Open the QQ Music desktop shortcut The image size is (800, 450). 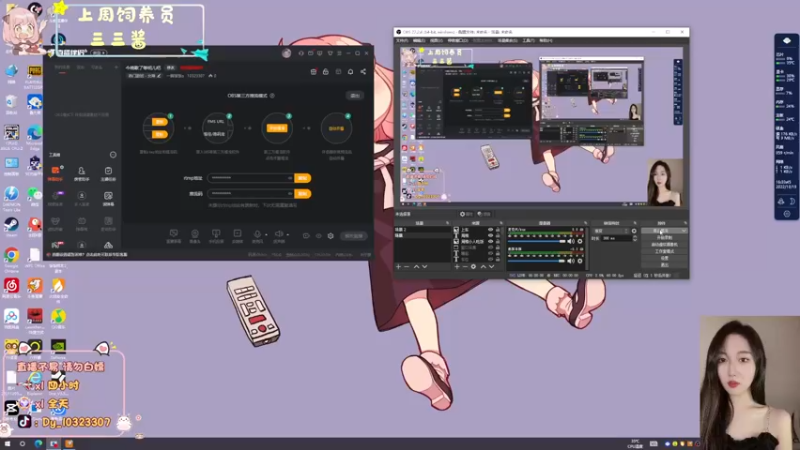coord(58,317)
